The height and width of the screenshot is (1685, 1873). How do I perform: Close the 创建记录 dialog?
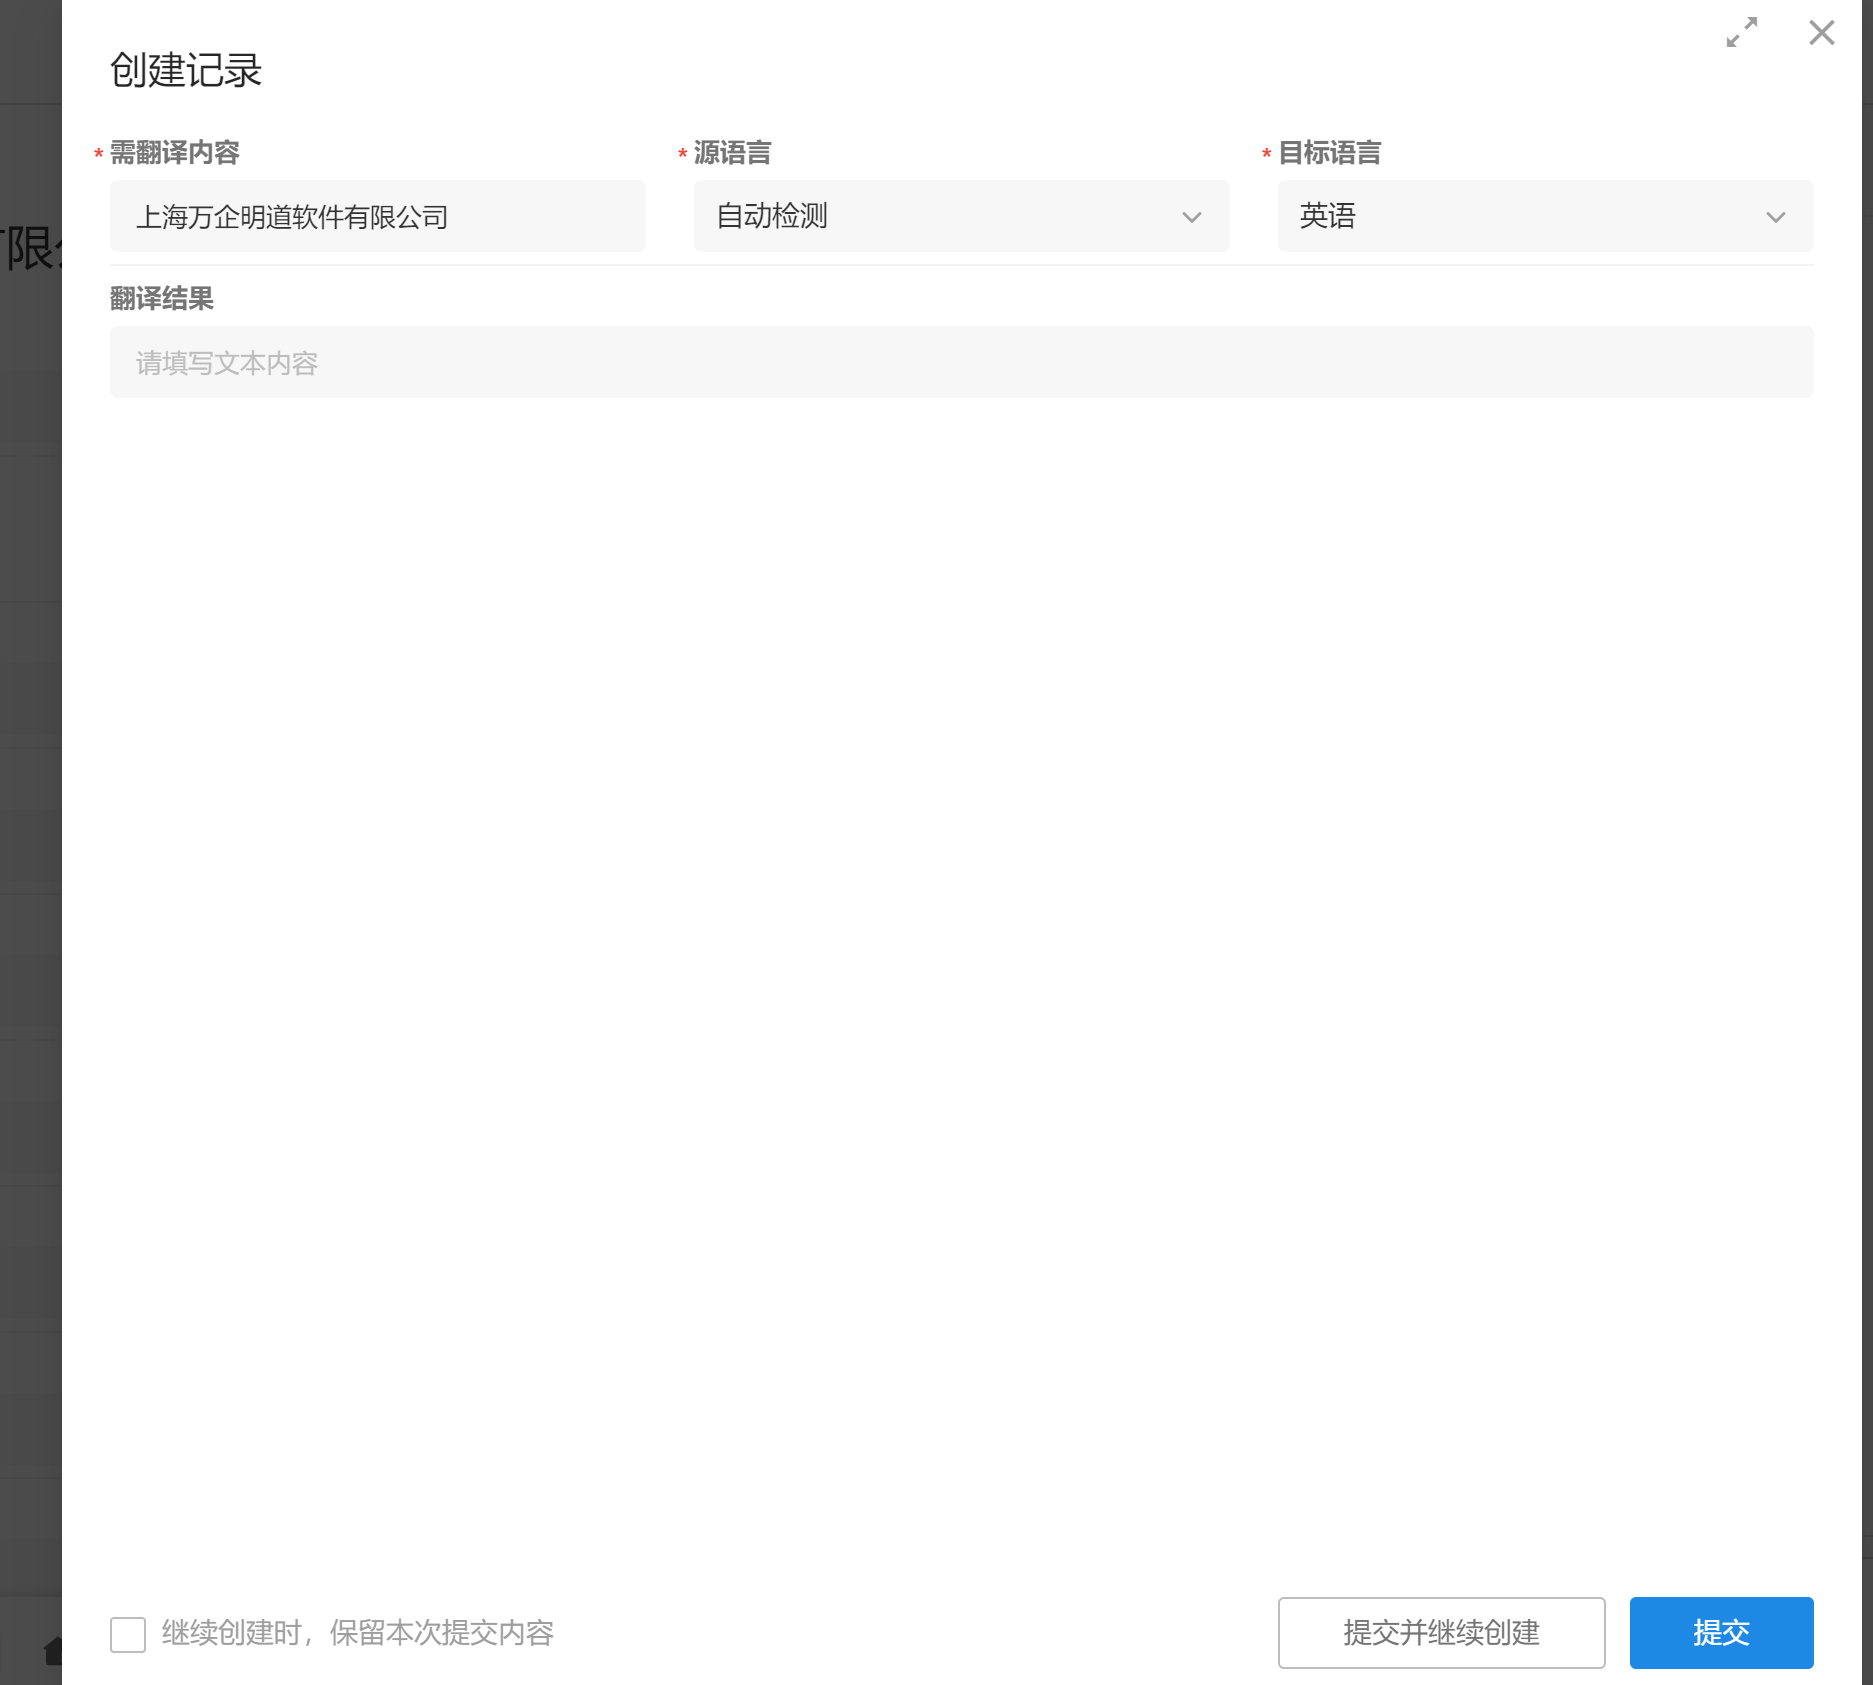(x=1821, y=33)
